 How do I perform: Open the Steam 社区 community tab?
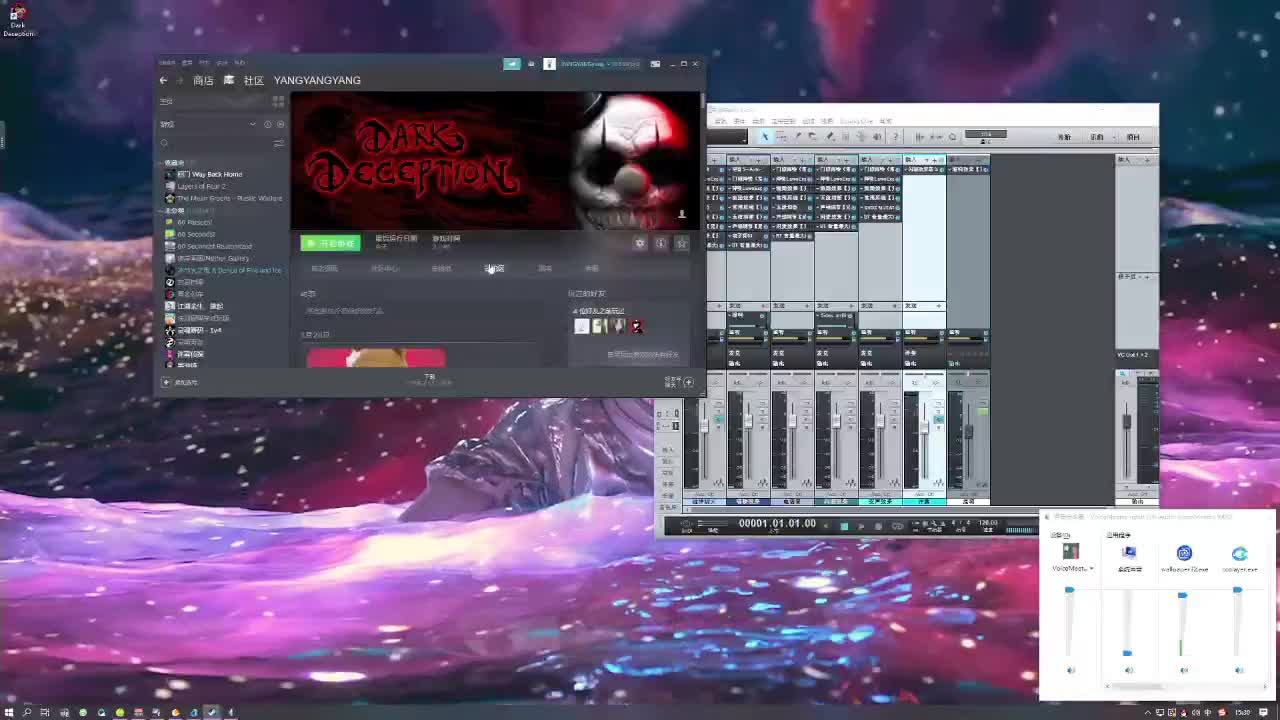254,80
